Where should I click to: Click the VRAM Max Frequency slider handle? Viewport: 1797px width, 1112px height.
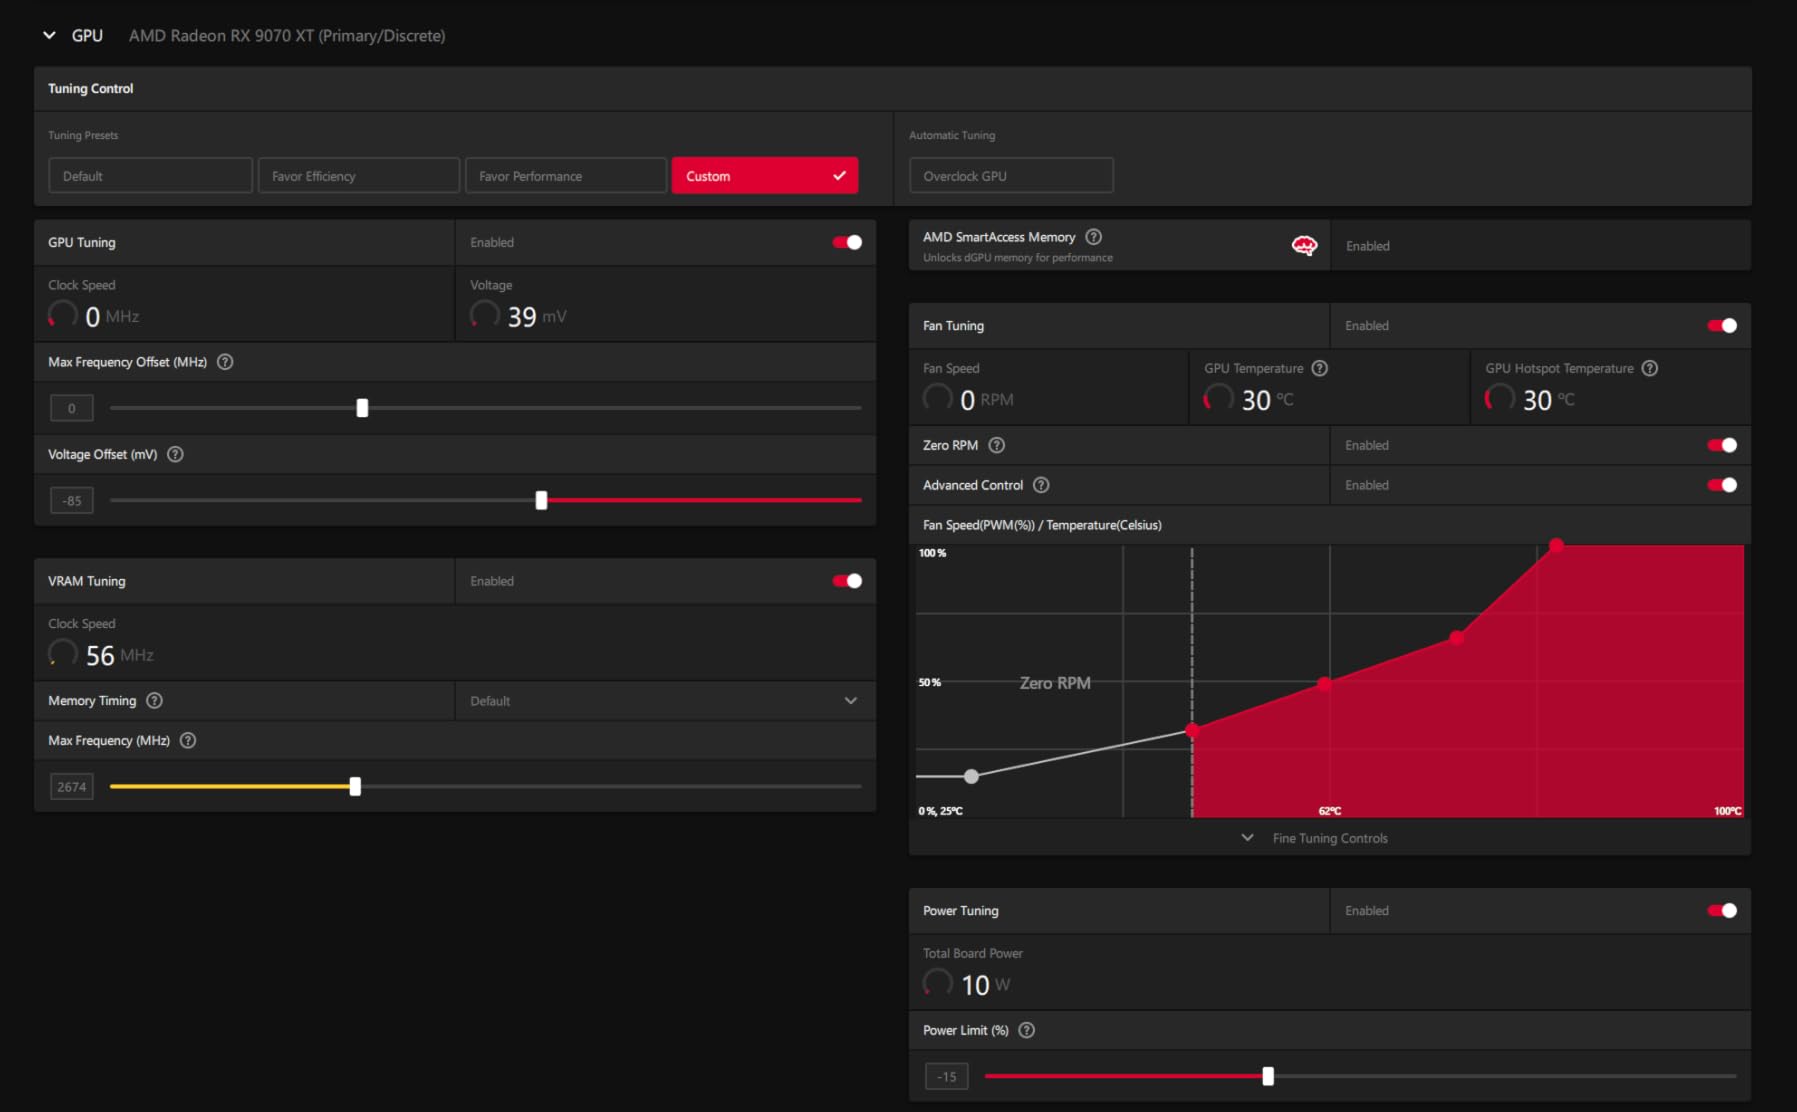click(355, 787)
